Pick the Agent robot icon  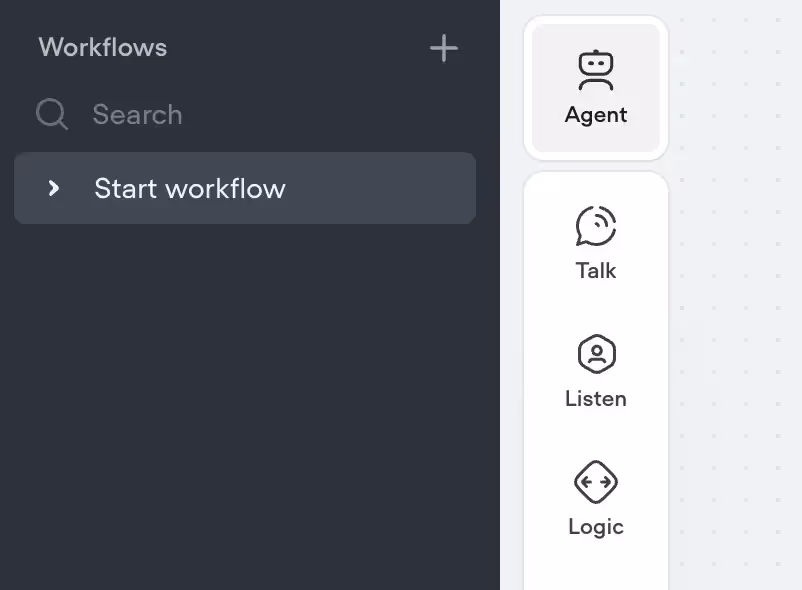point(596,71)
